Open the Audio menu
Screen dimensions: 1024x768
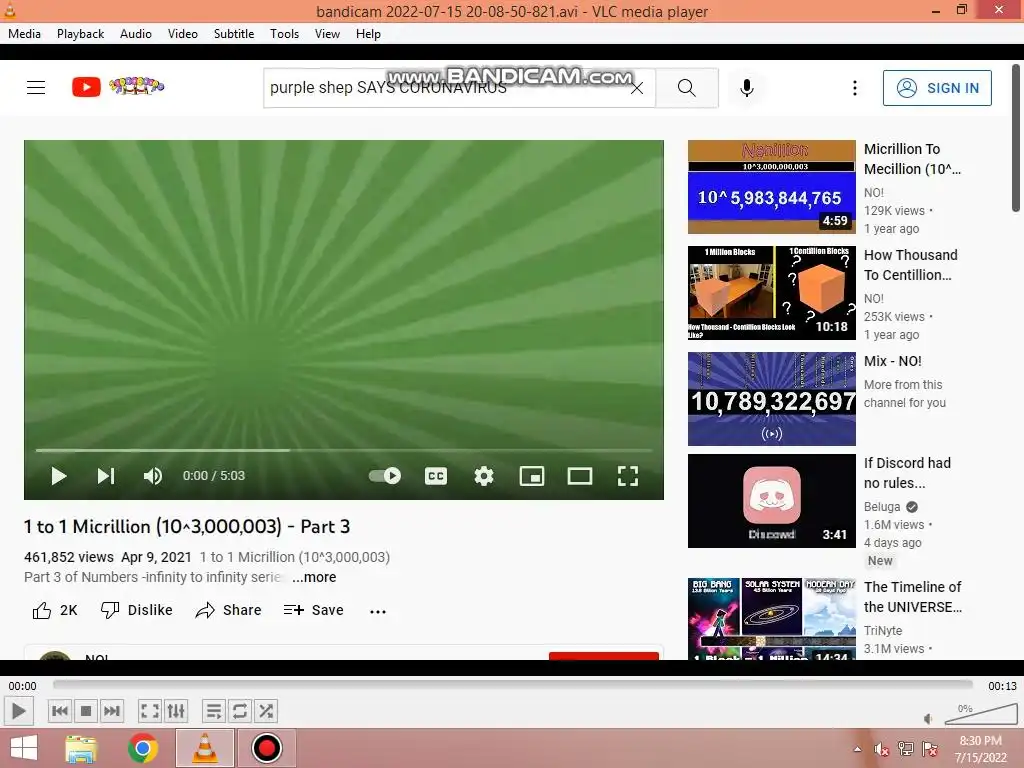click(x=136, y=34)
